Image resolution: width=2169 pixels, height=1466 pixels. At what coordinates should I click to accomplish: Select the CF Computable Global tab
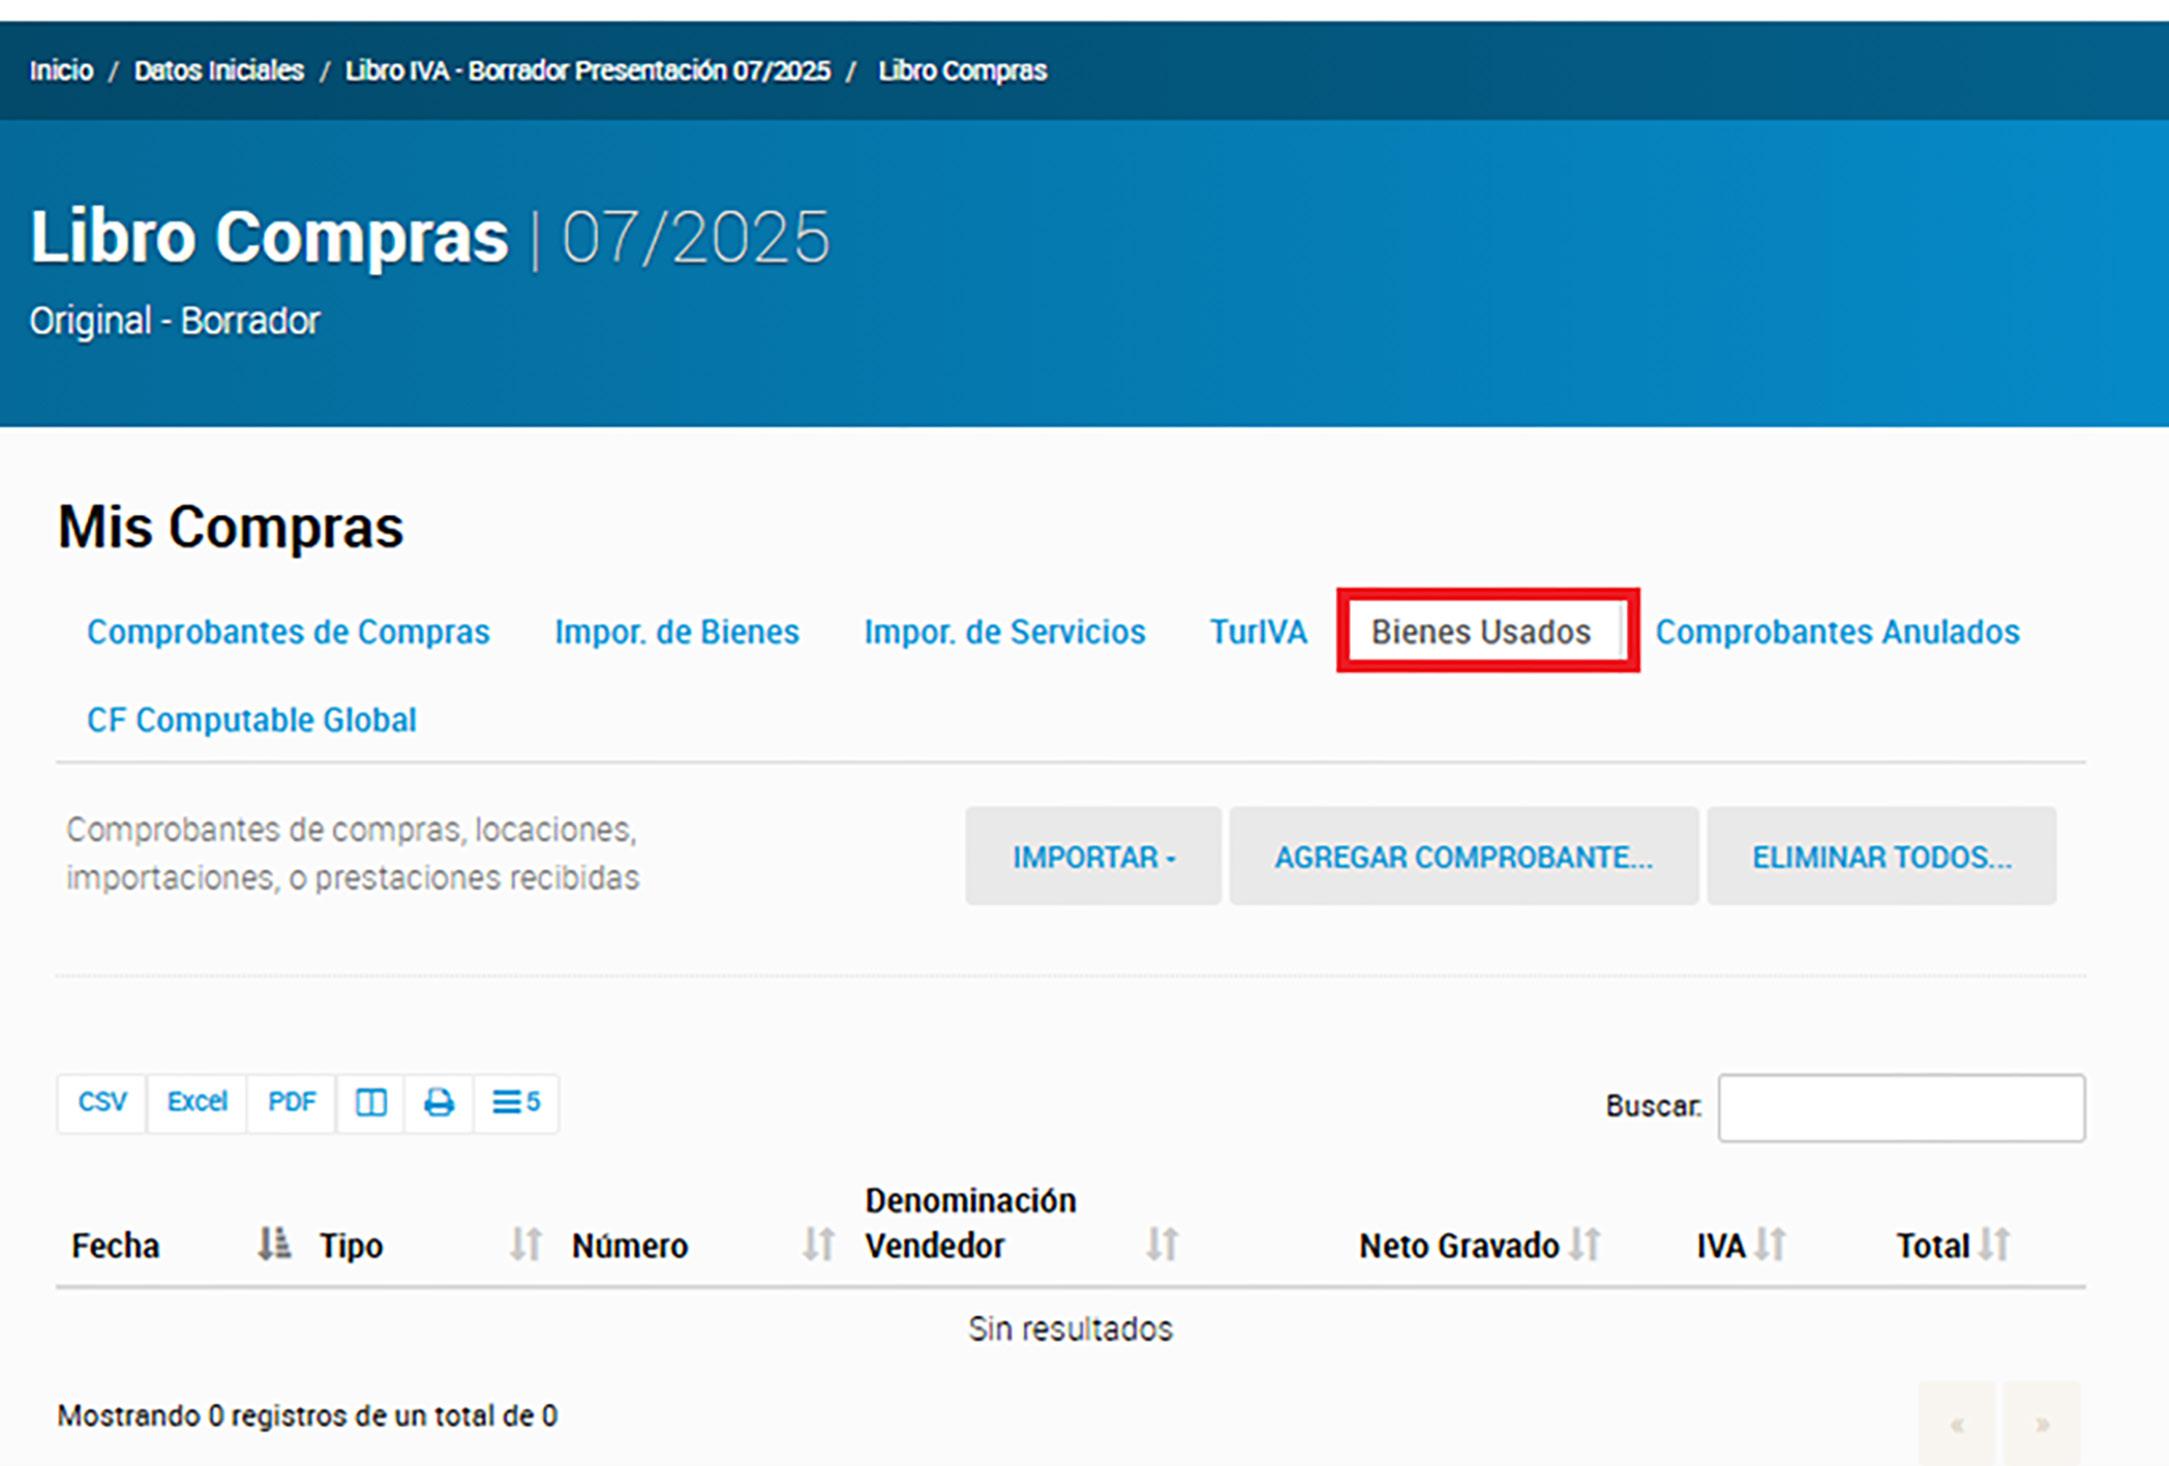[x=251, y=720]
